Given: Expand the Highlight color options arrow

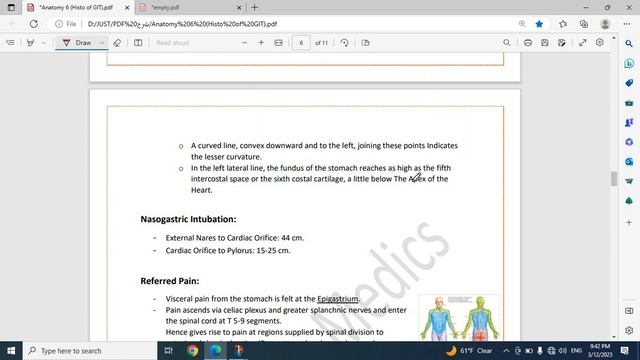Looking at the screenshot, I should 43,42.
